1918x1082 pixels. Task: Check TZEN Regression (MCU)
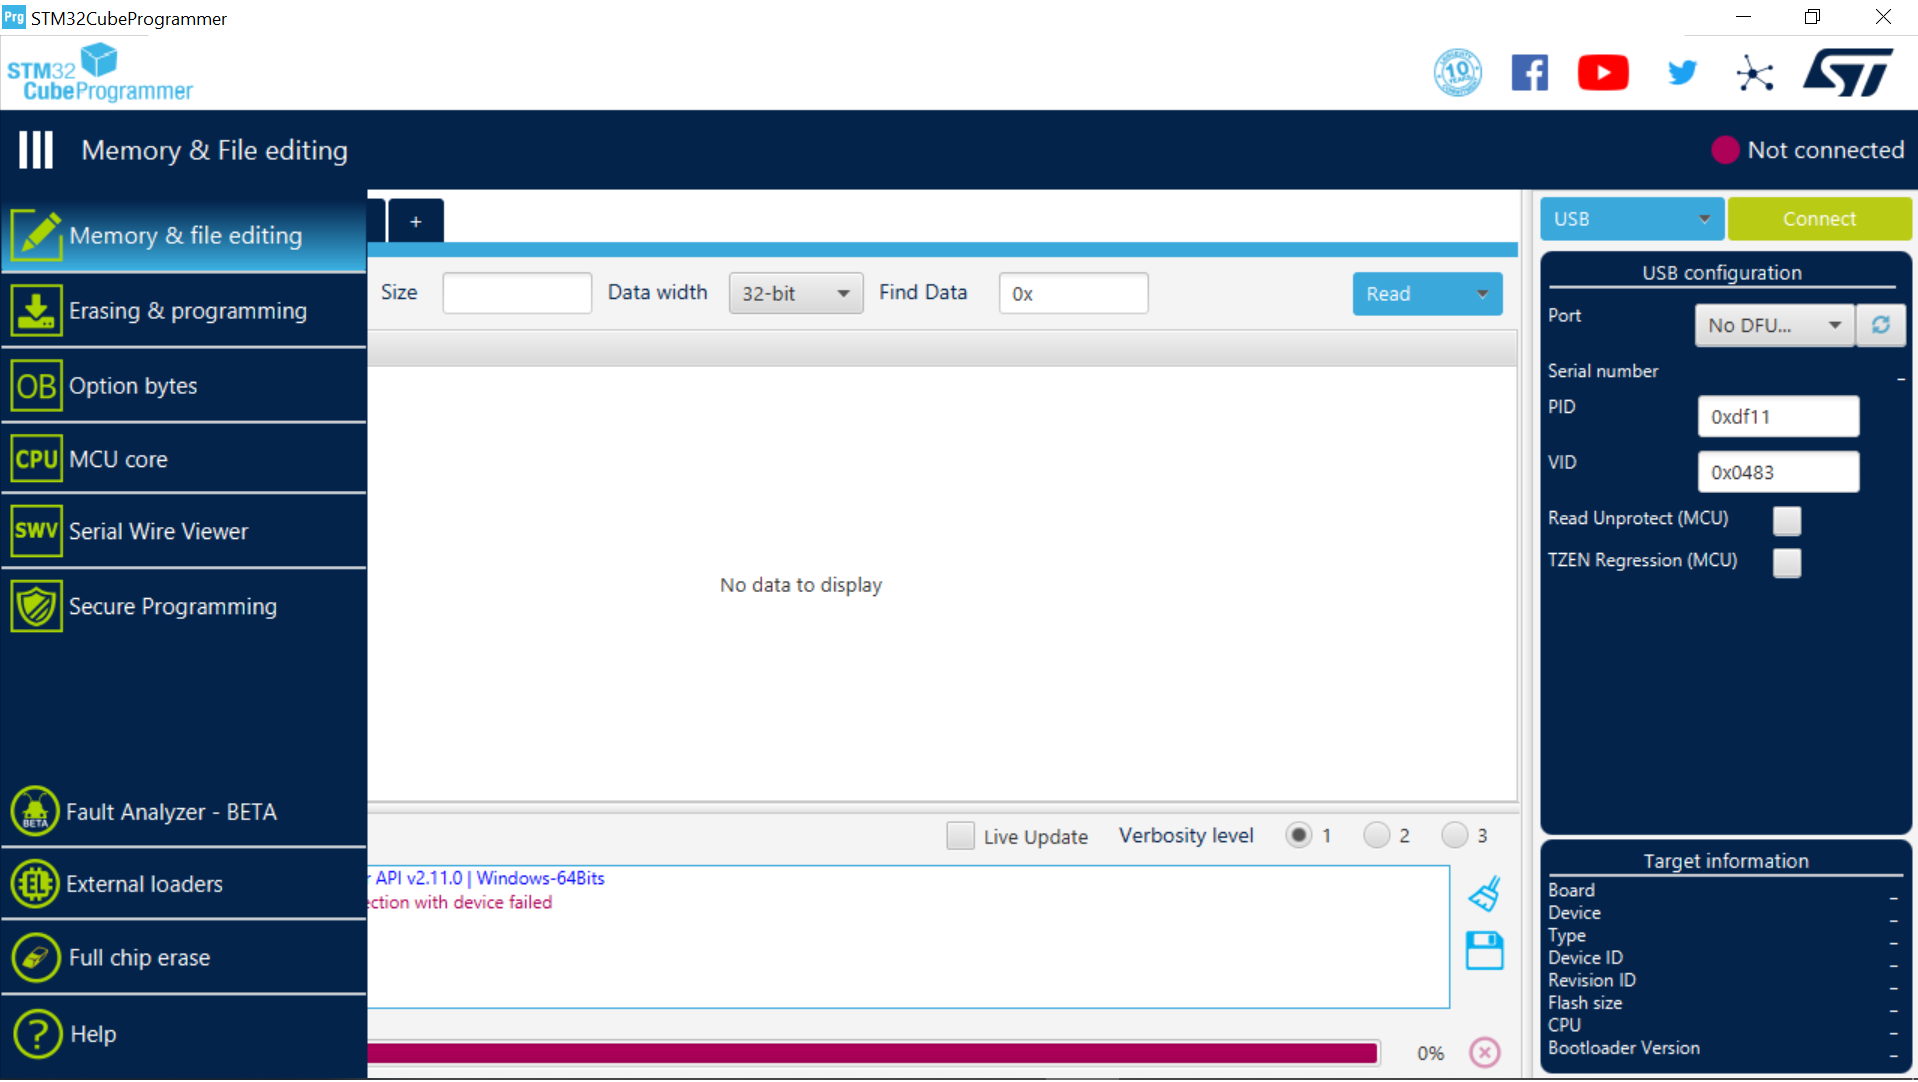(1787, 562)
